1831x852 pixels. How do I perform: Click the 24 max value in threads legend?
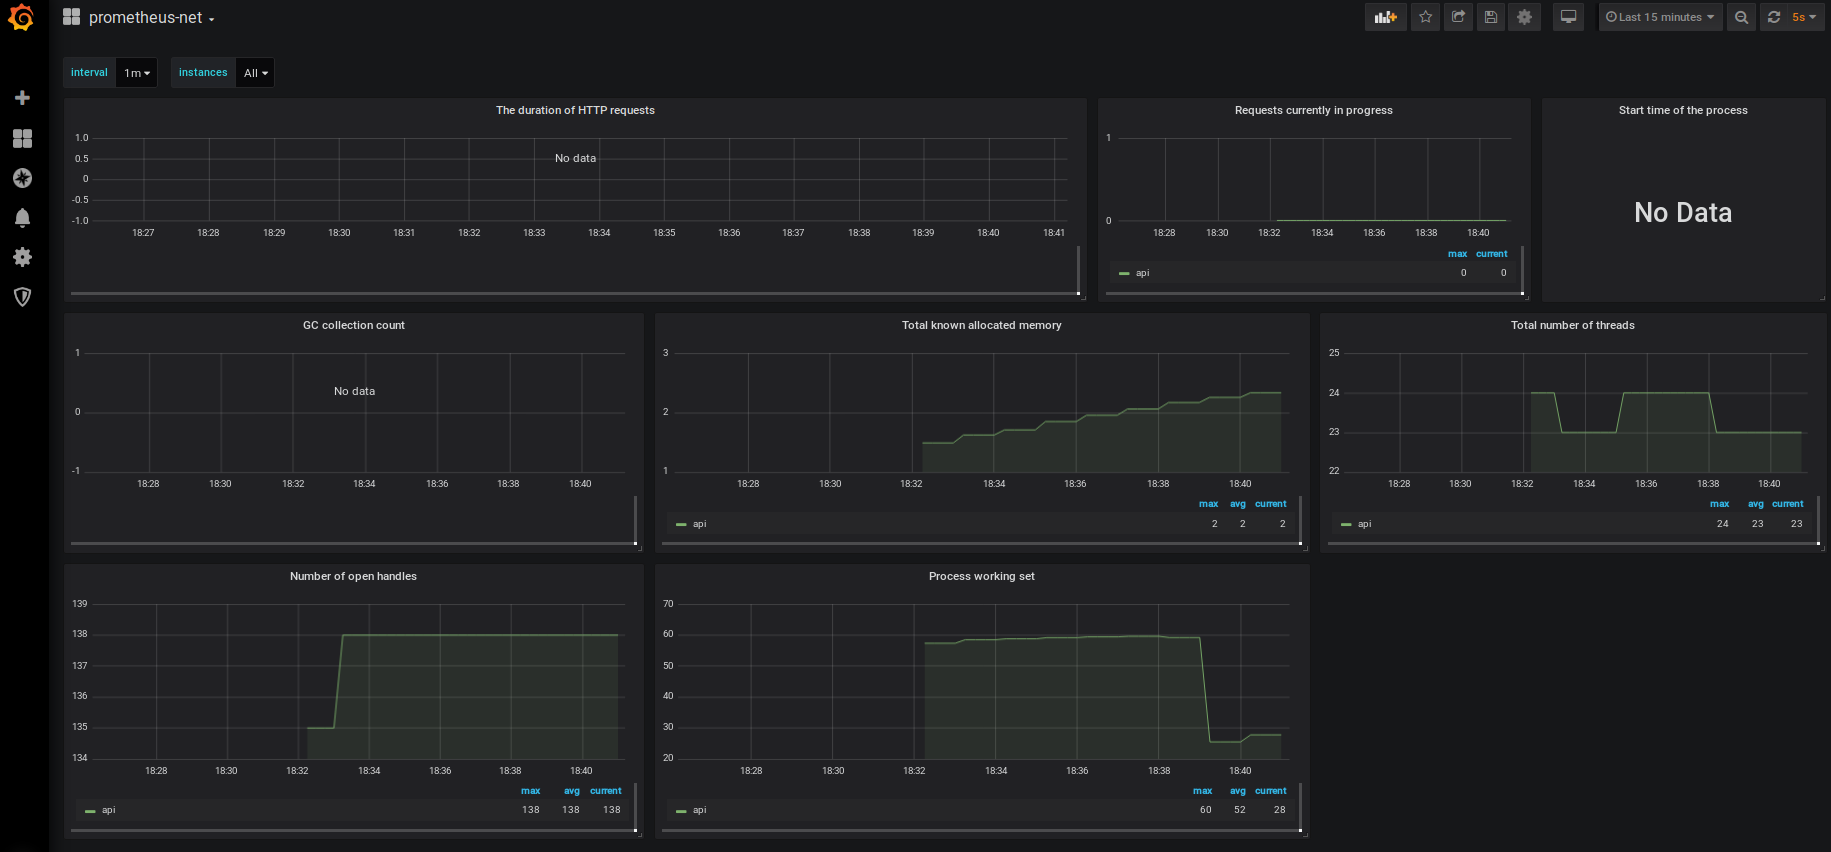click(1722, 524)
